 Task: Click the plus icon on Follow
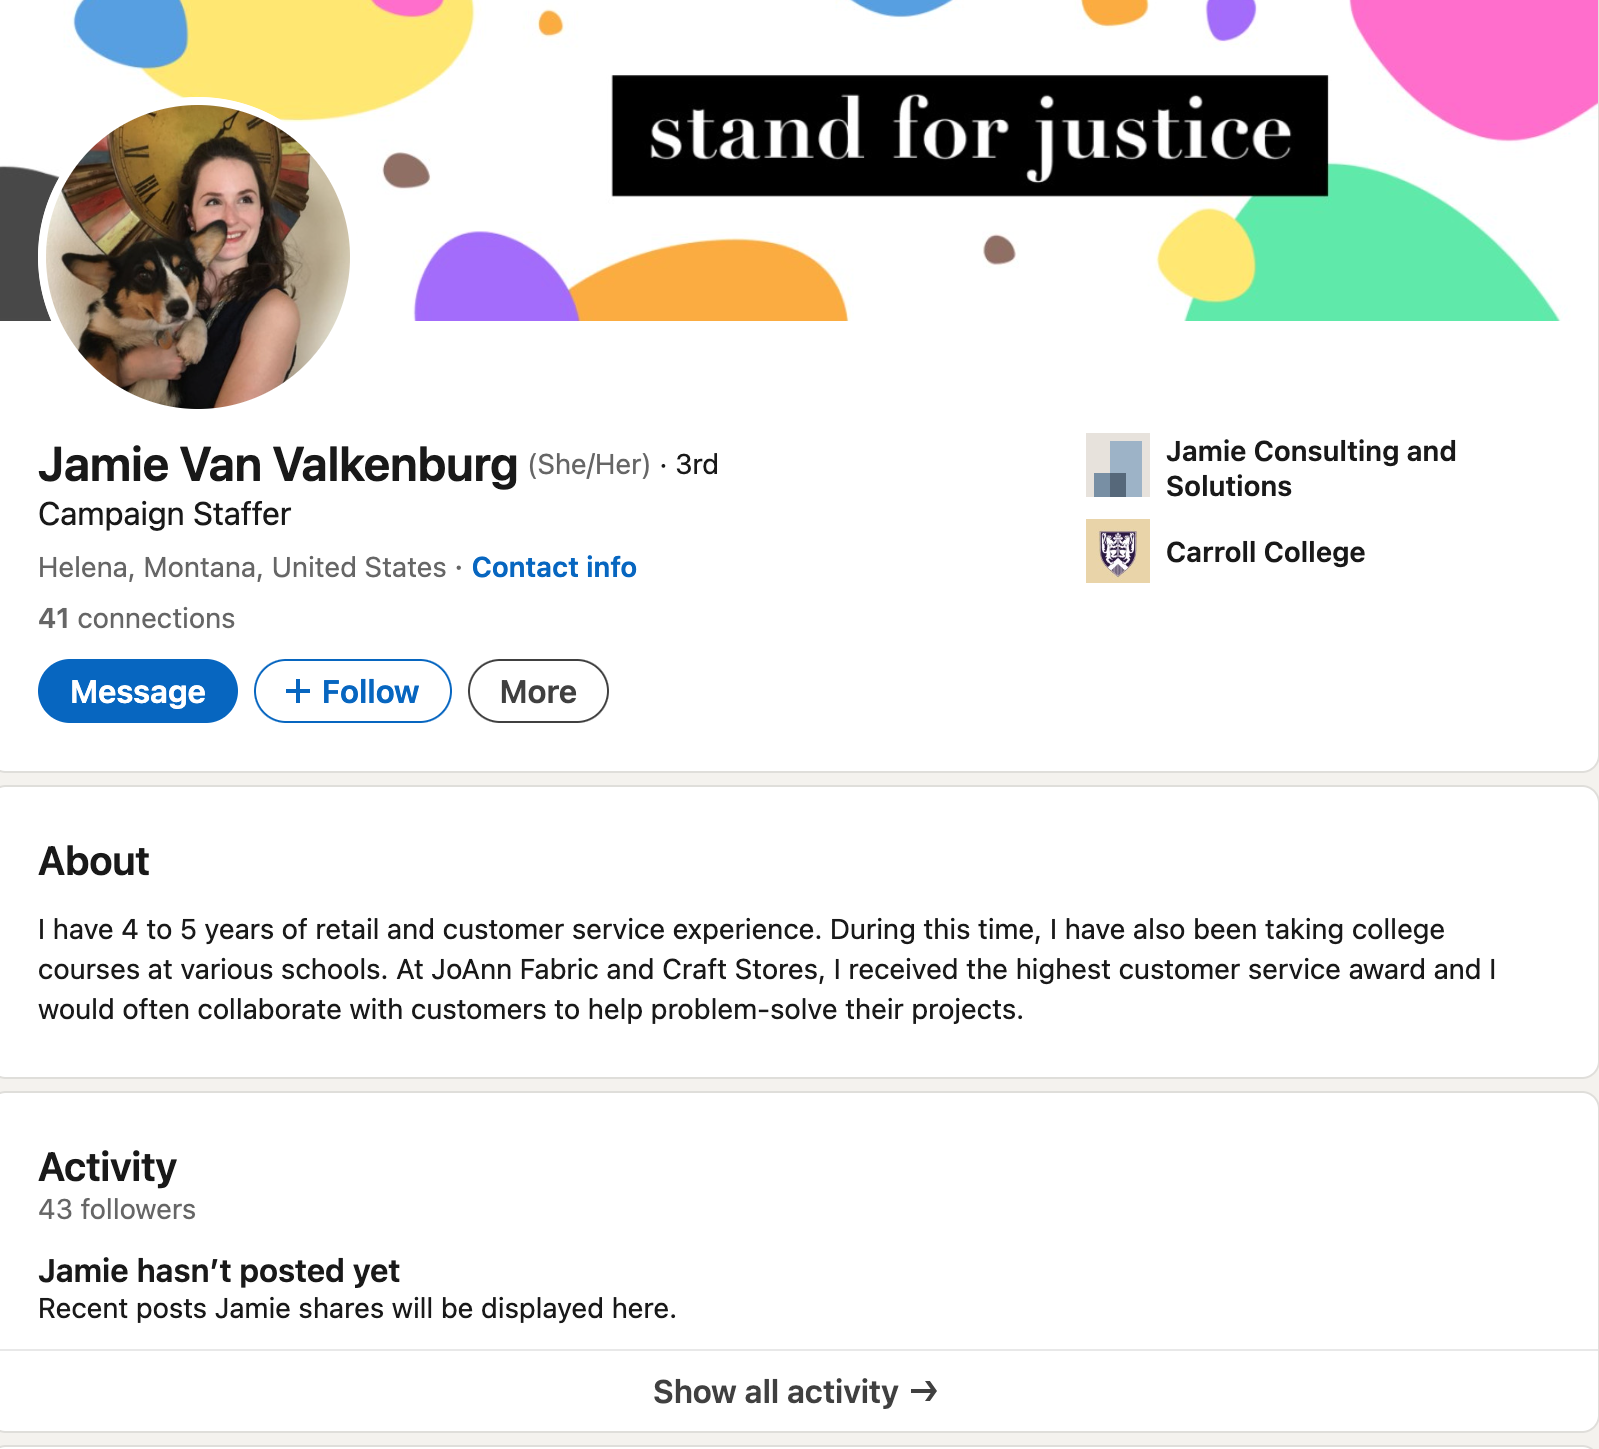click(297, 691)
